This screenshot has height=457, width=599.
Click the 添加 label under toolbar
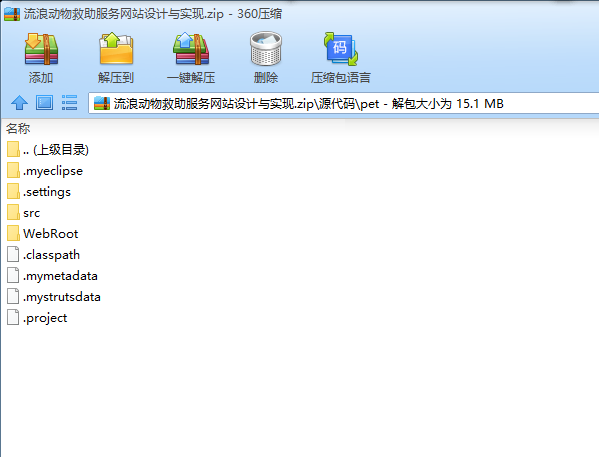(41, 78)
